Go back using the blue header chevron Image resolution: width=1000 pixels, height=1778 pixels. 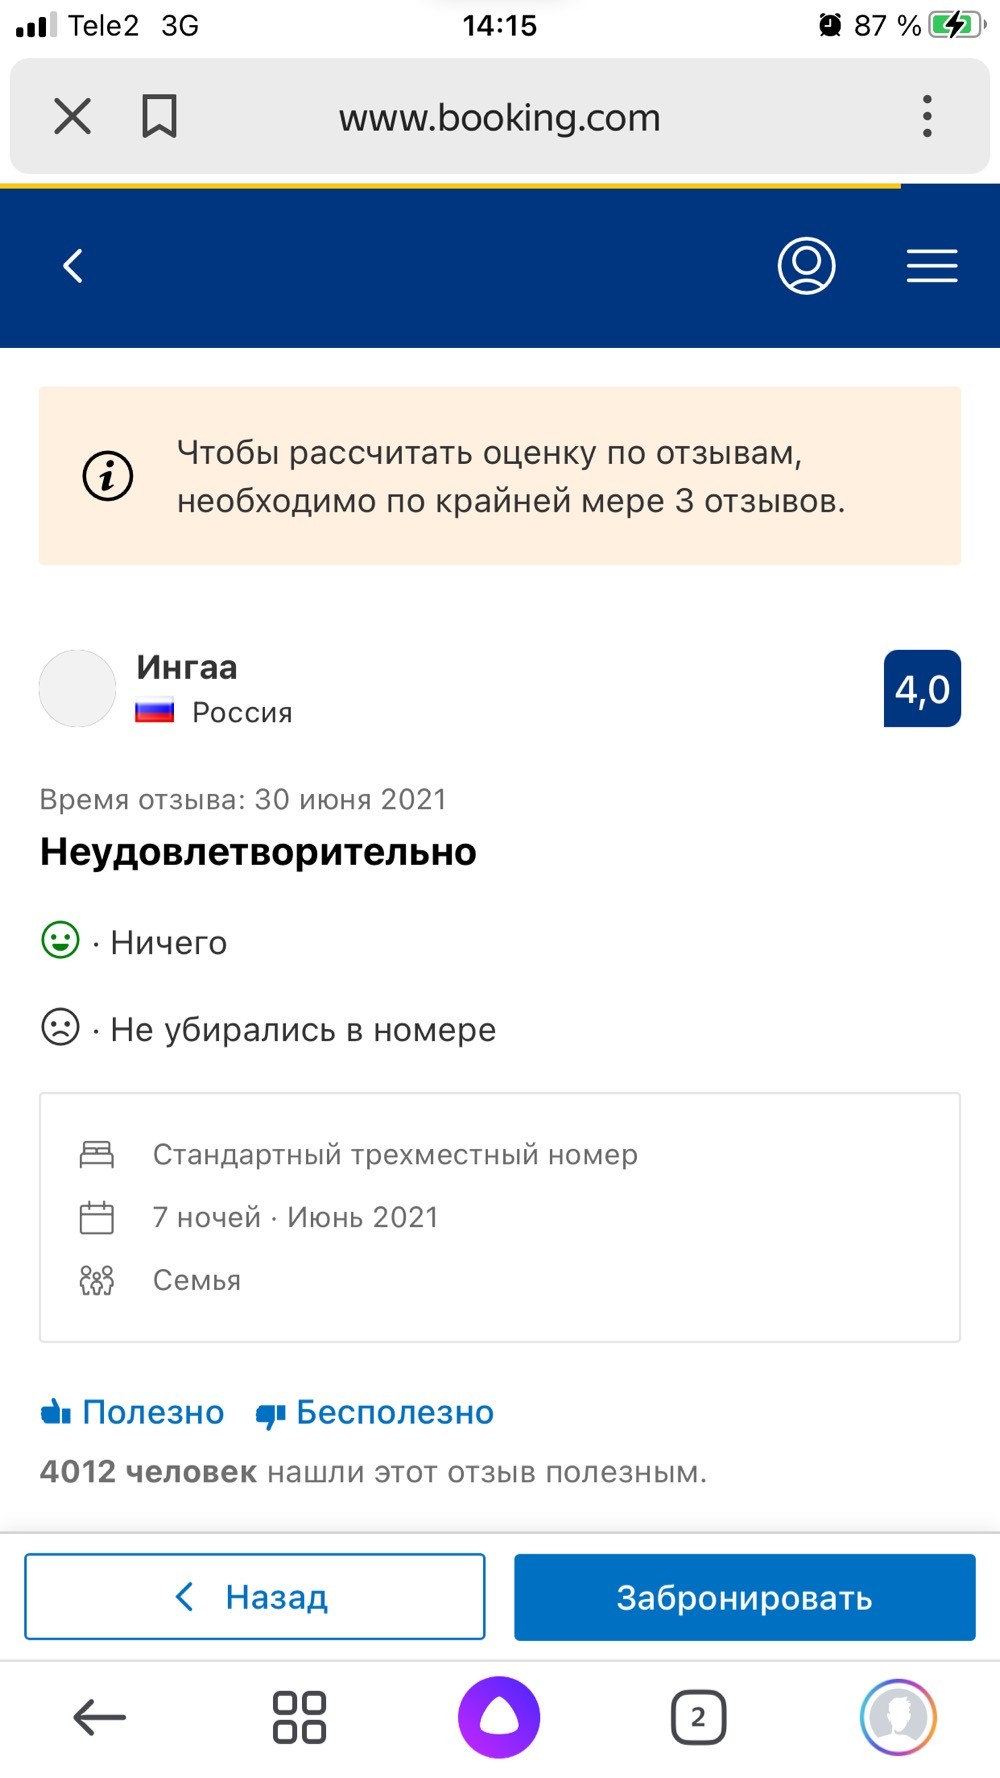click(x=73, y=266)
